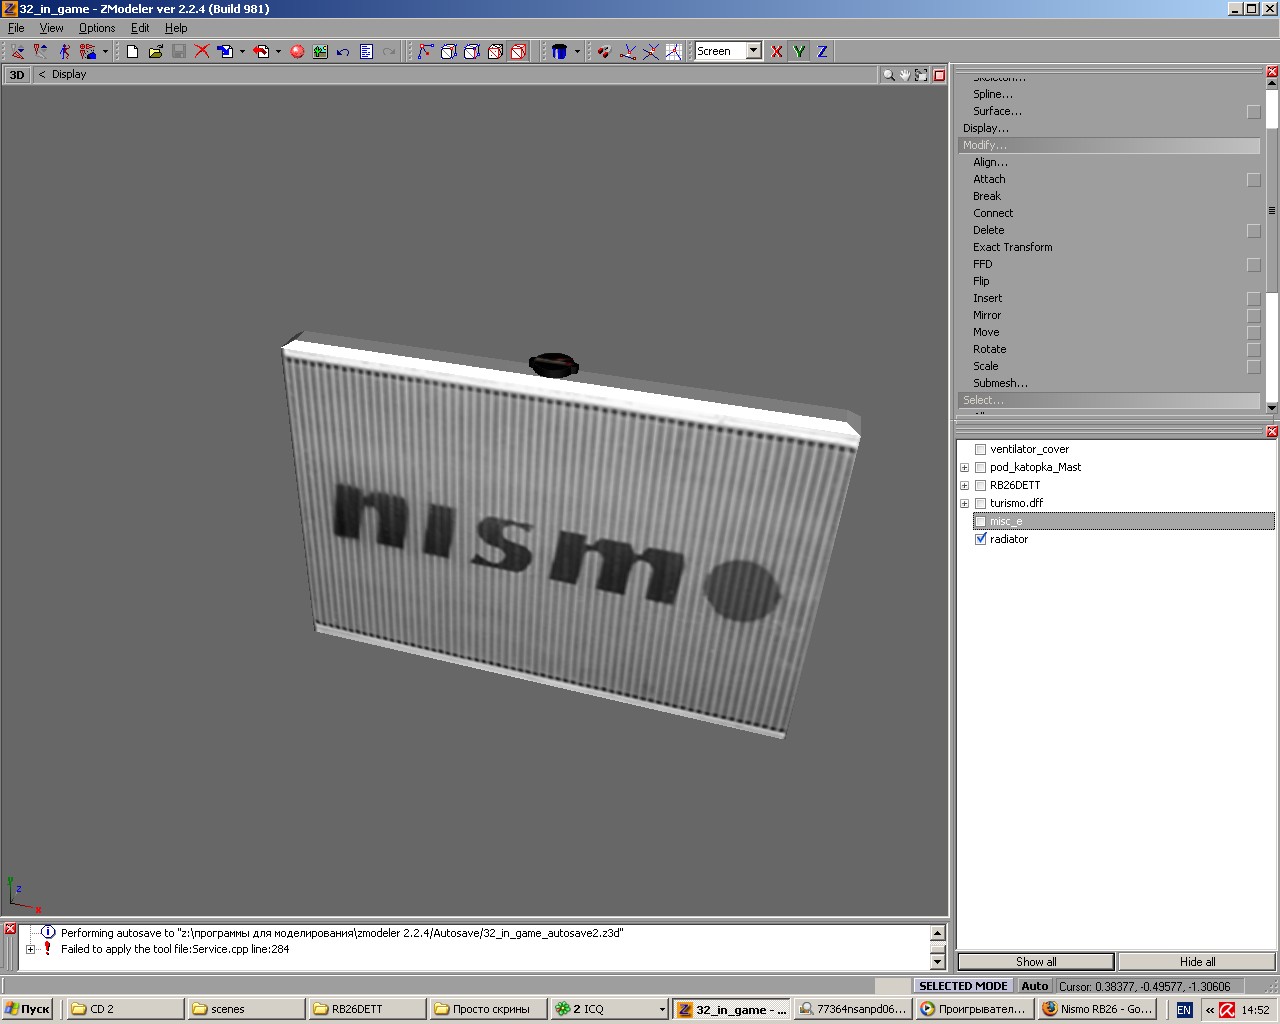Lock the X axis

[x=777, y=51]
